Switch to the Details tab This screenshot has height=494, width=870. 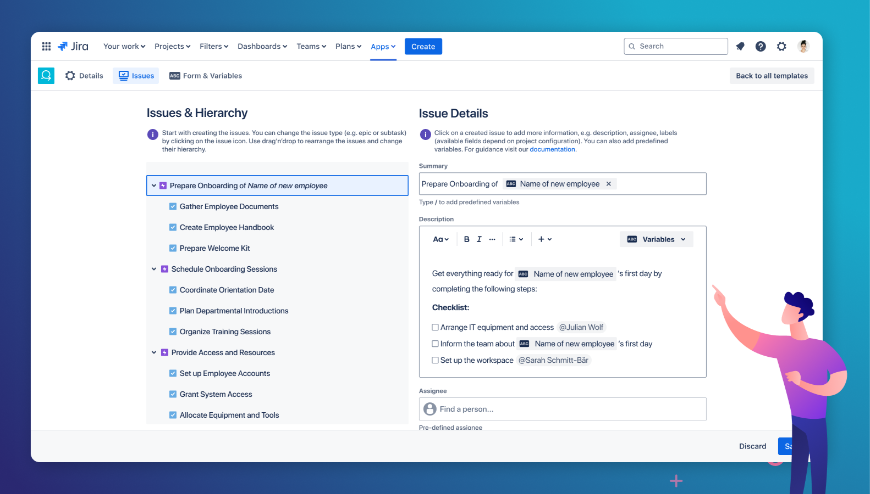point(84,75)
